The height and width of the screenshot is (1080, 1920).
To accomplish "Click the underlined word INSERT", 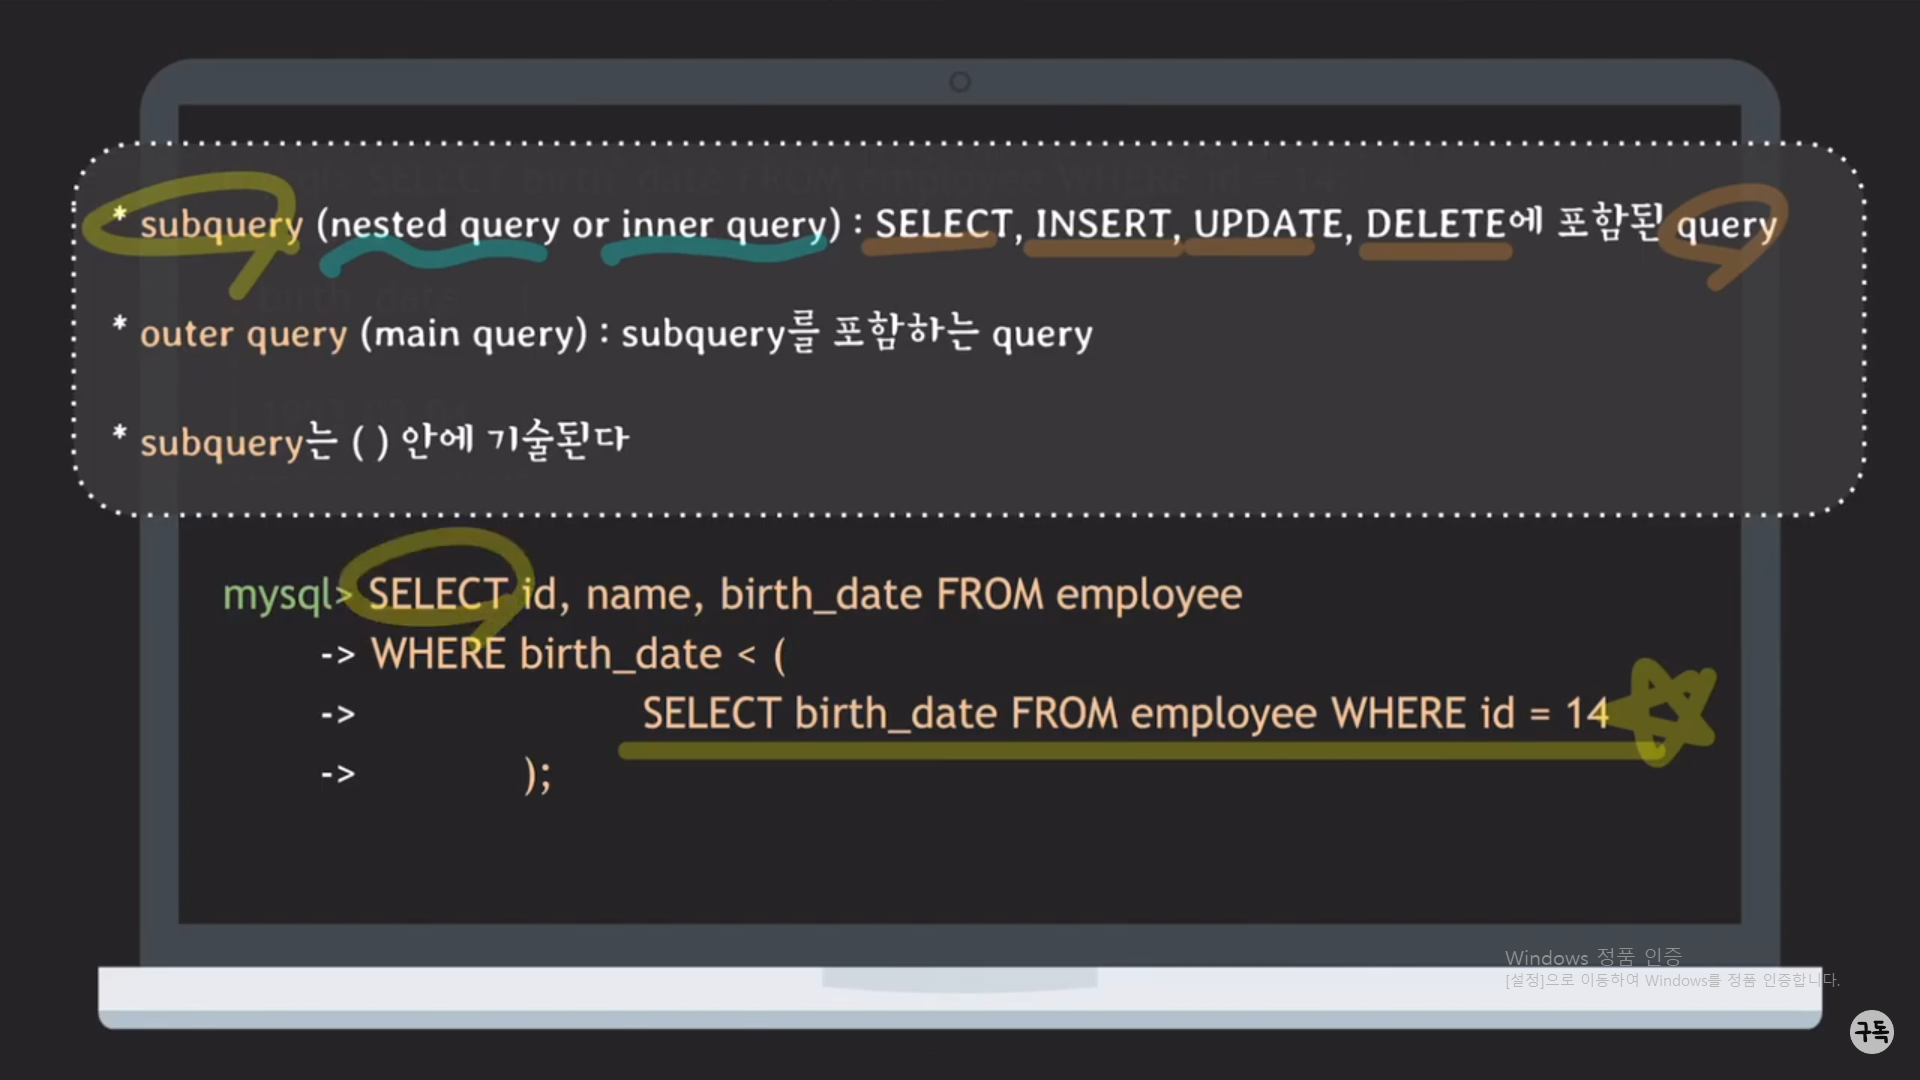I will (1102, 224).
